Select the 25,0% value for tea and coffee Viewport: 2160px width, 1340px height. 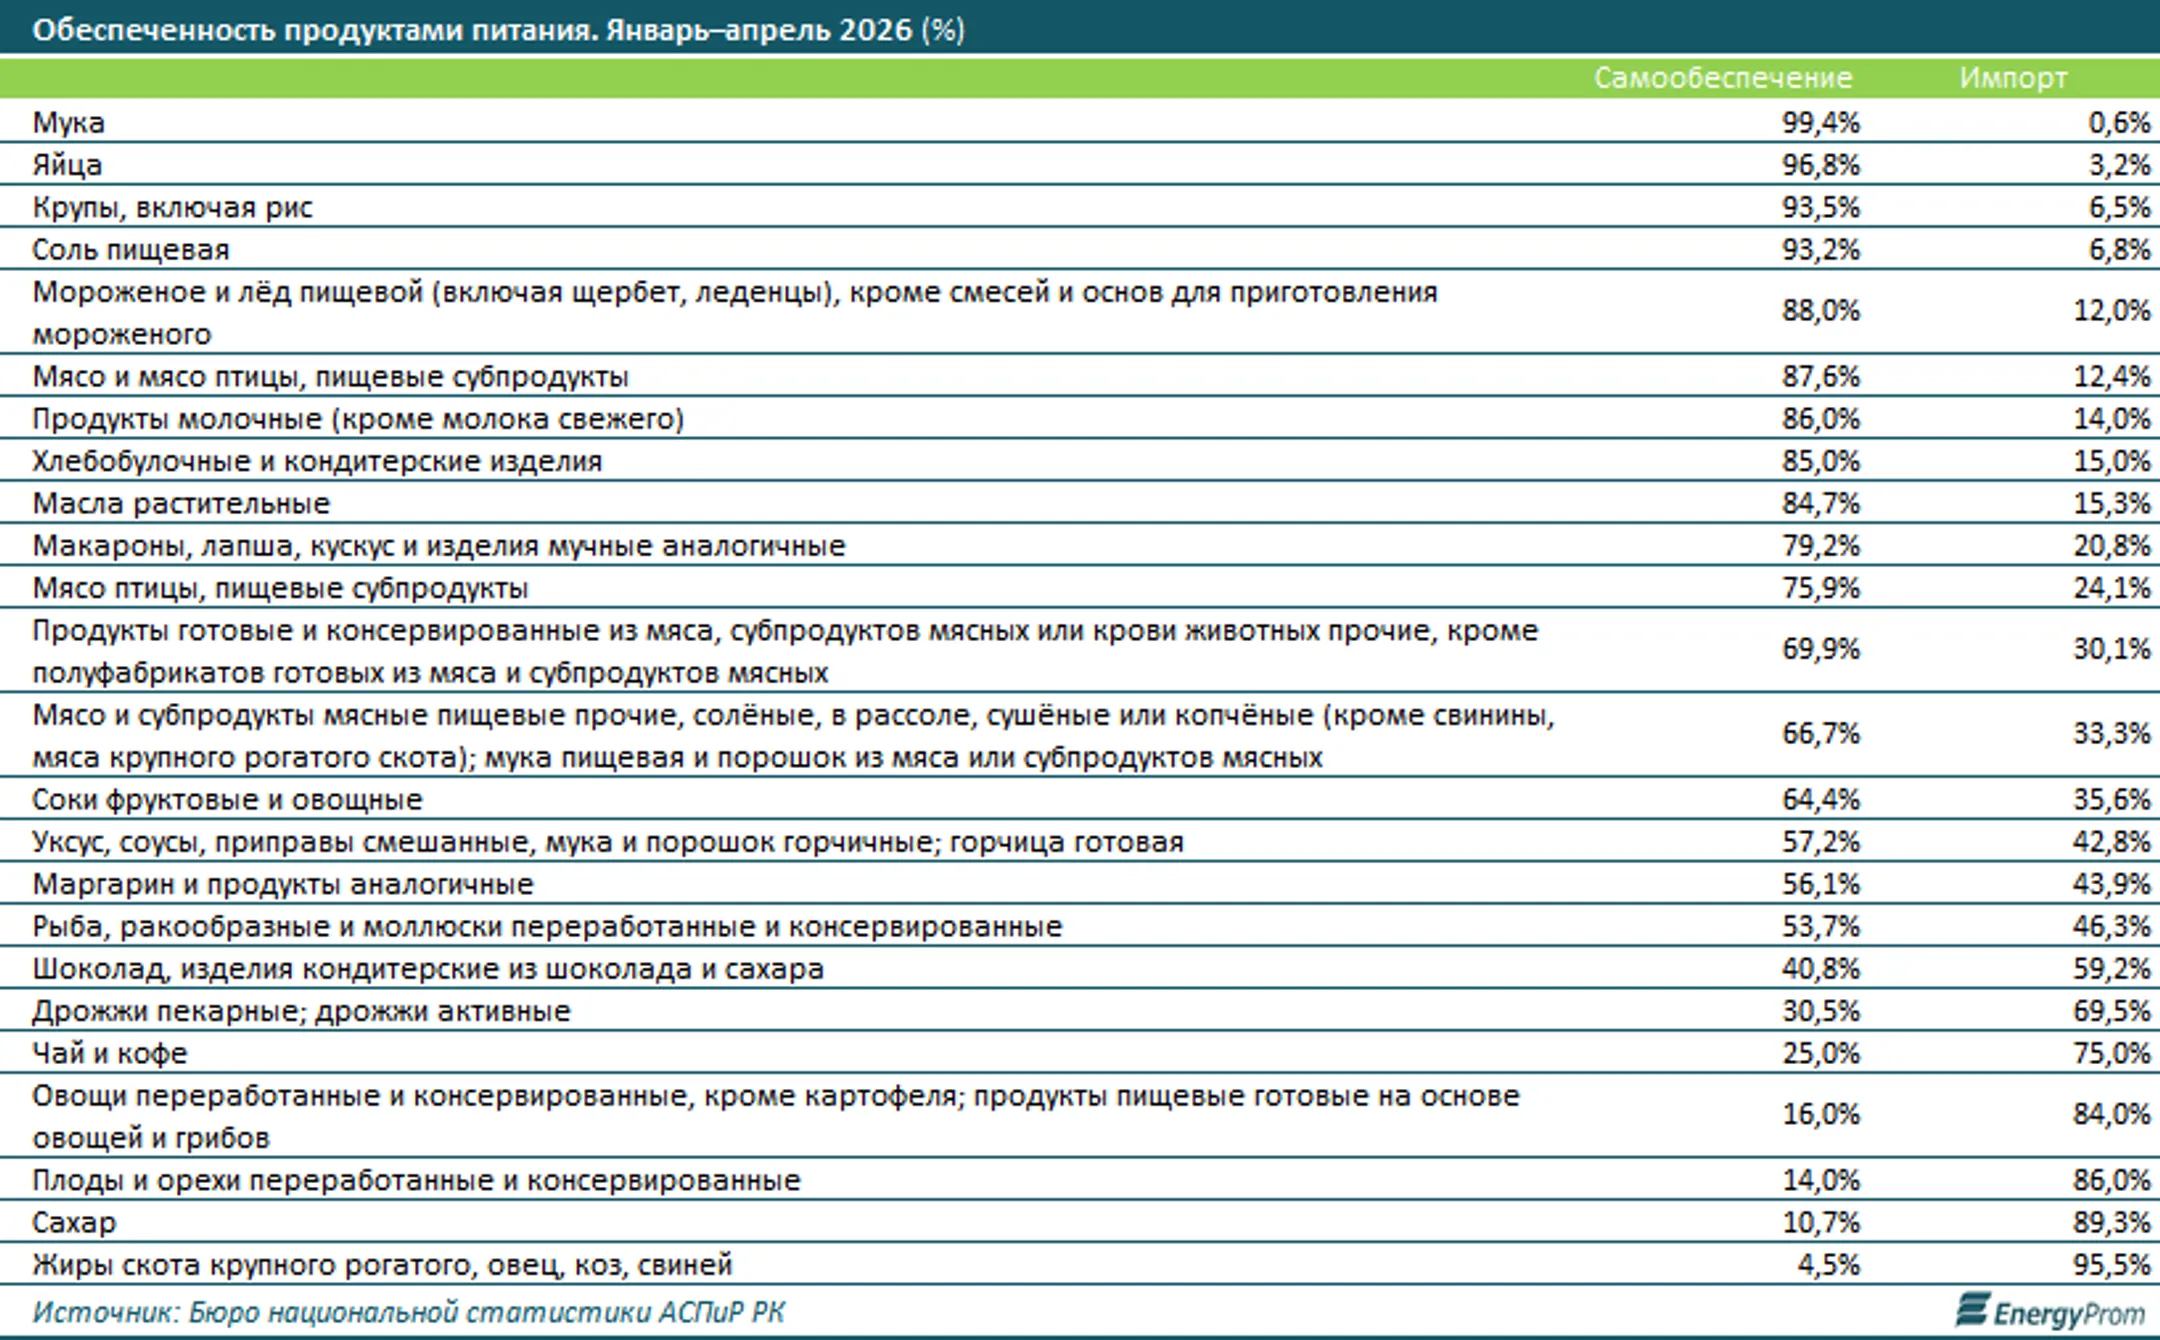click(x=1820, y=1053)
